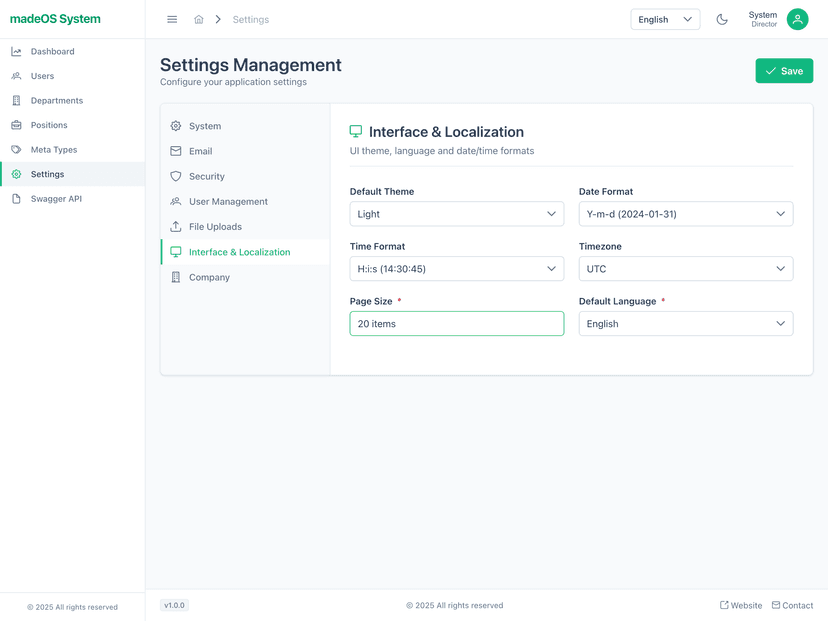The width and height of the screenshot is (828, 621).
Task: Click the Security shield icon
Action: (176, 176)
